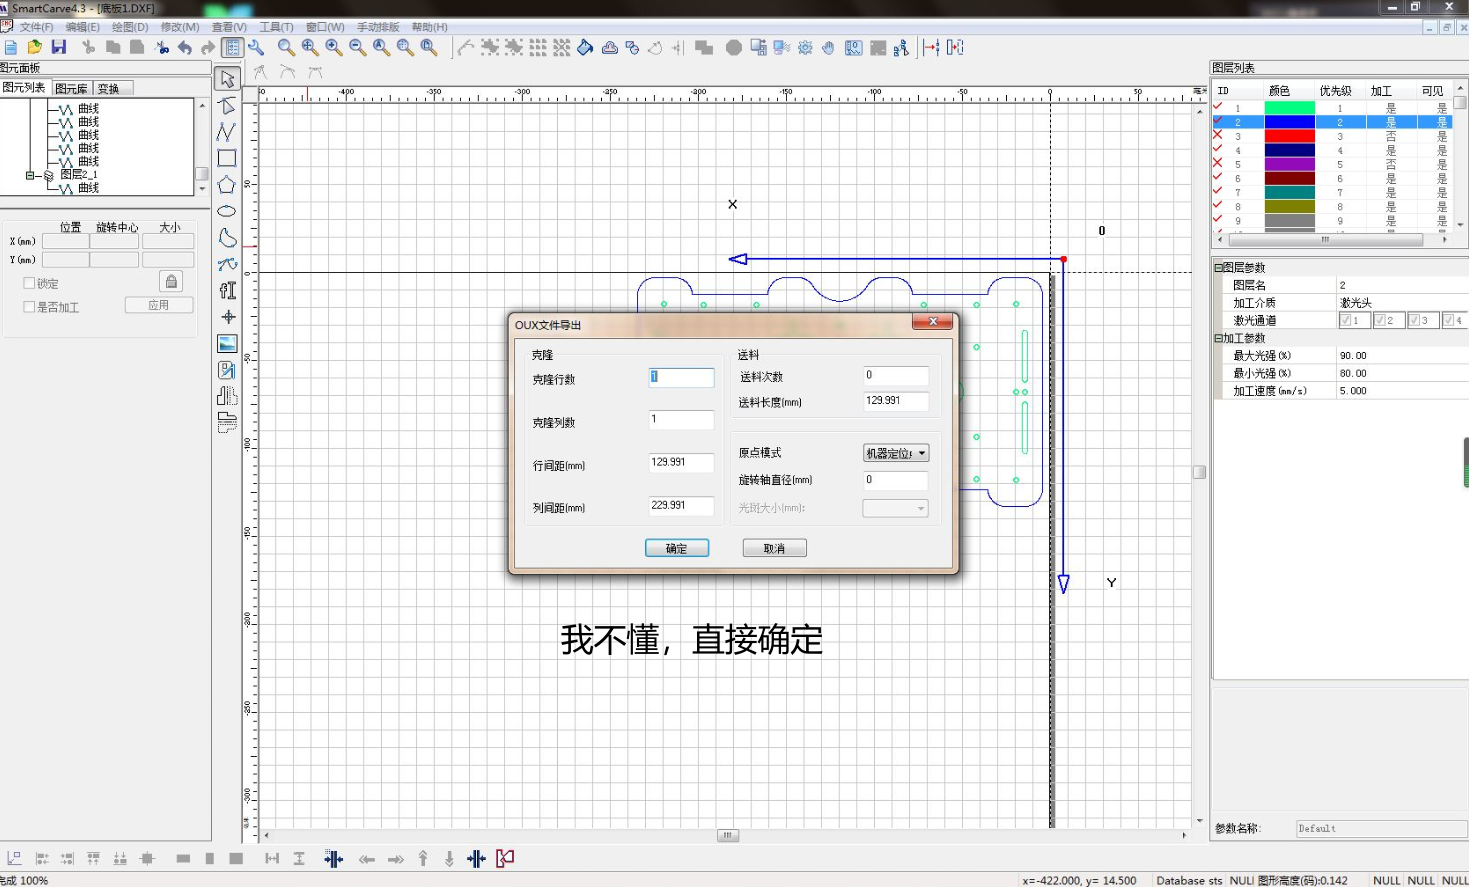Click the import image tool icon
Screen dimensions: 1469x887
(227, 342)
